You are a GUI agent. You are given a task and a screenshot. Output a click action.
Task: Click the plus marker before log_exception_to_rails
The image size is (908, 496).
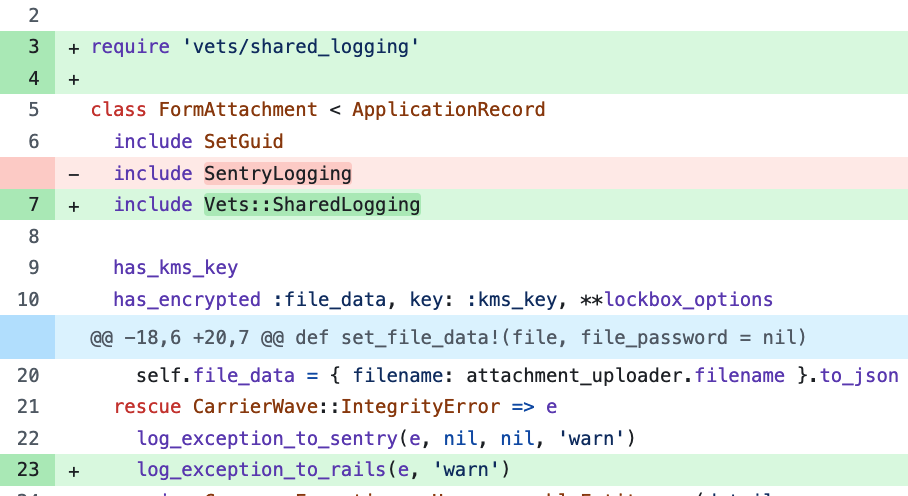(x=73, y=469)
